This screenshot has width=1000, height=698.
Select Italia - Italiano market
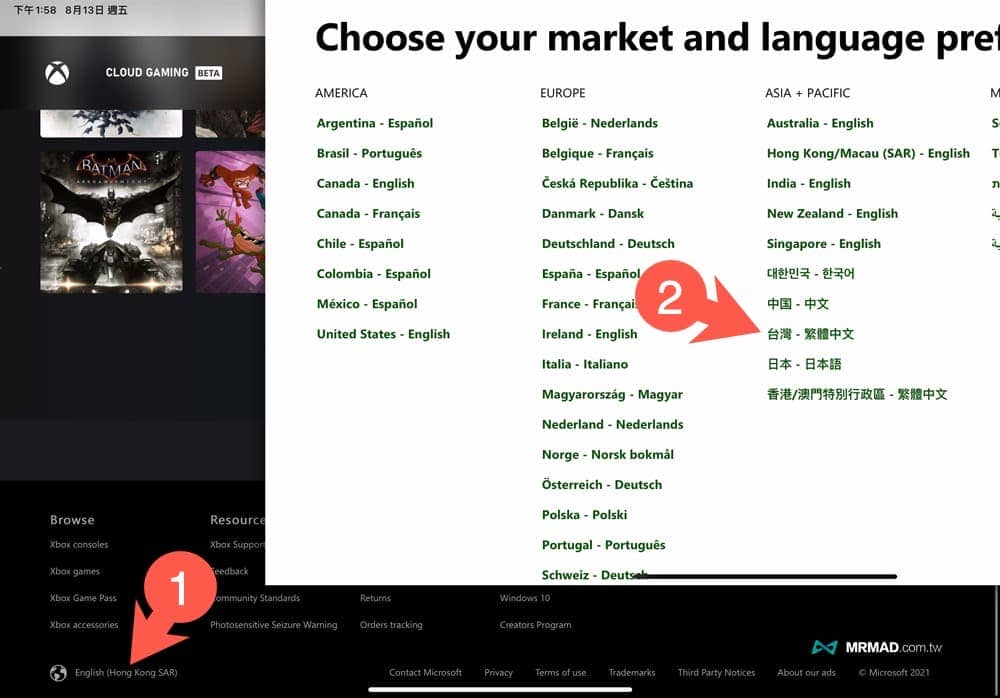pos(585,364)
